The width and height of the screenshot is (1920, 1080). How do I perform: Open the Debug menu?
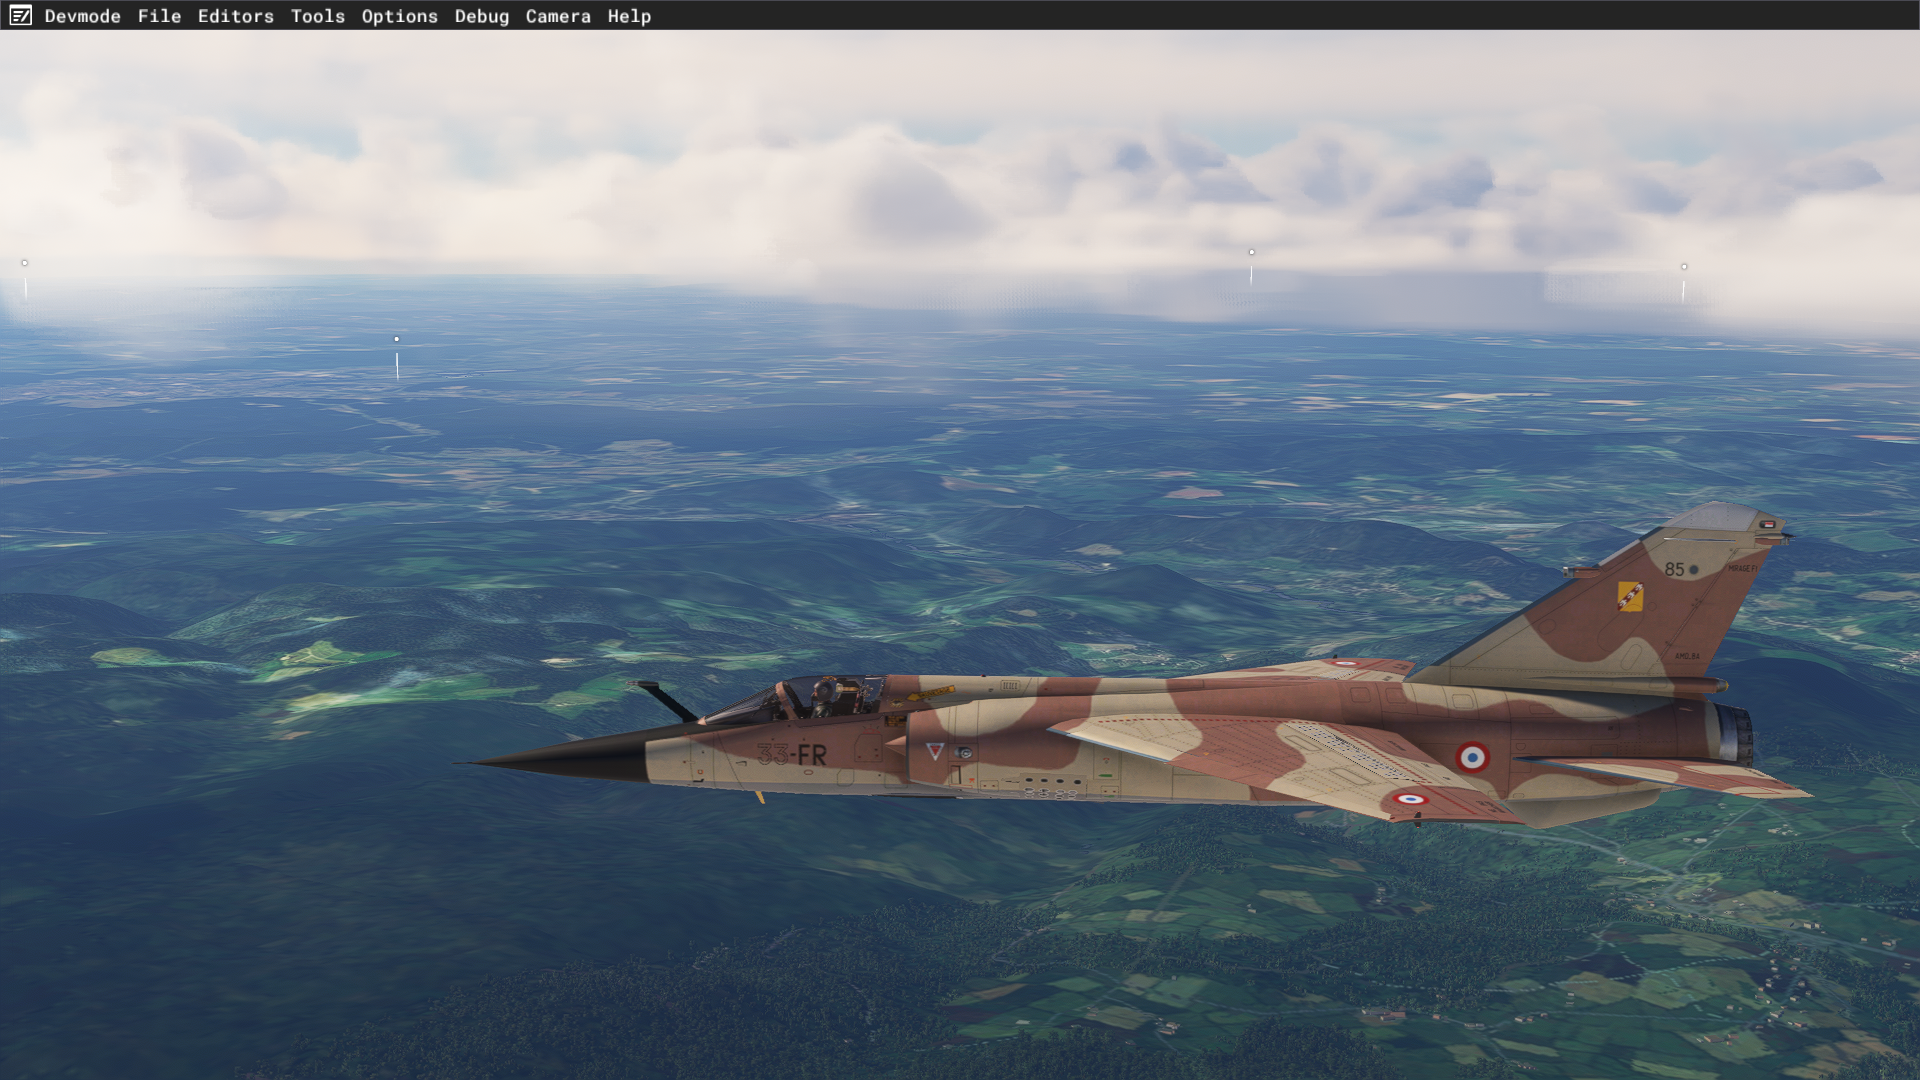(x=481, y=16)
